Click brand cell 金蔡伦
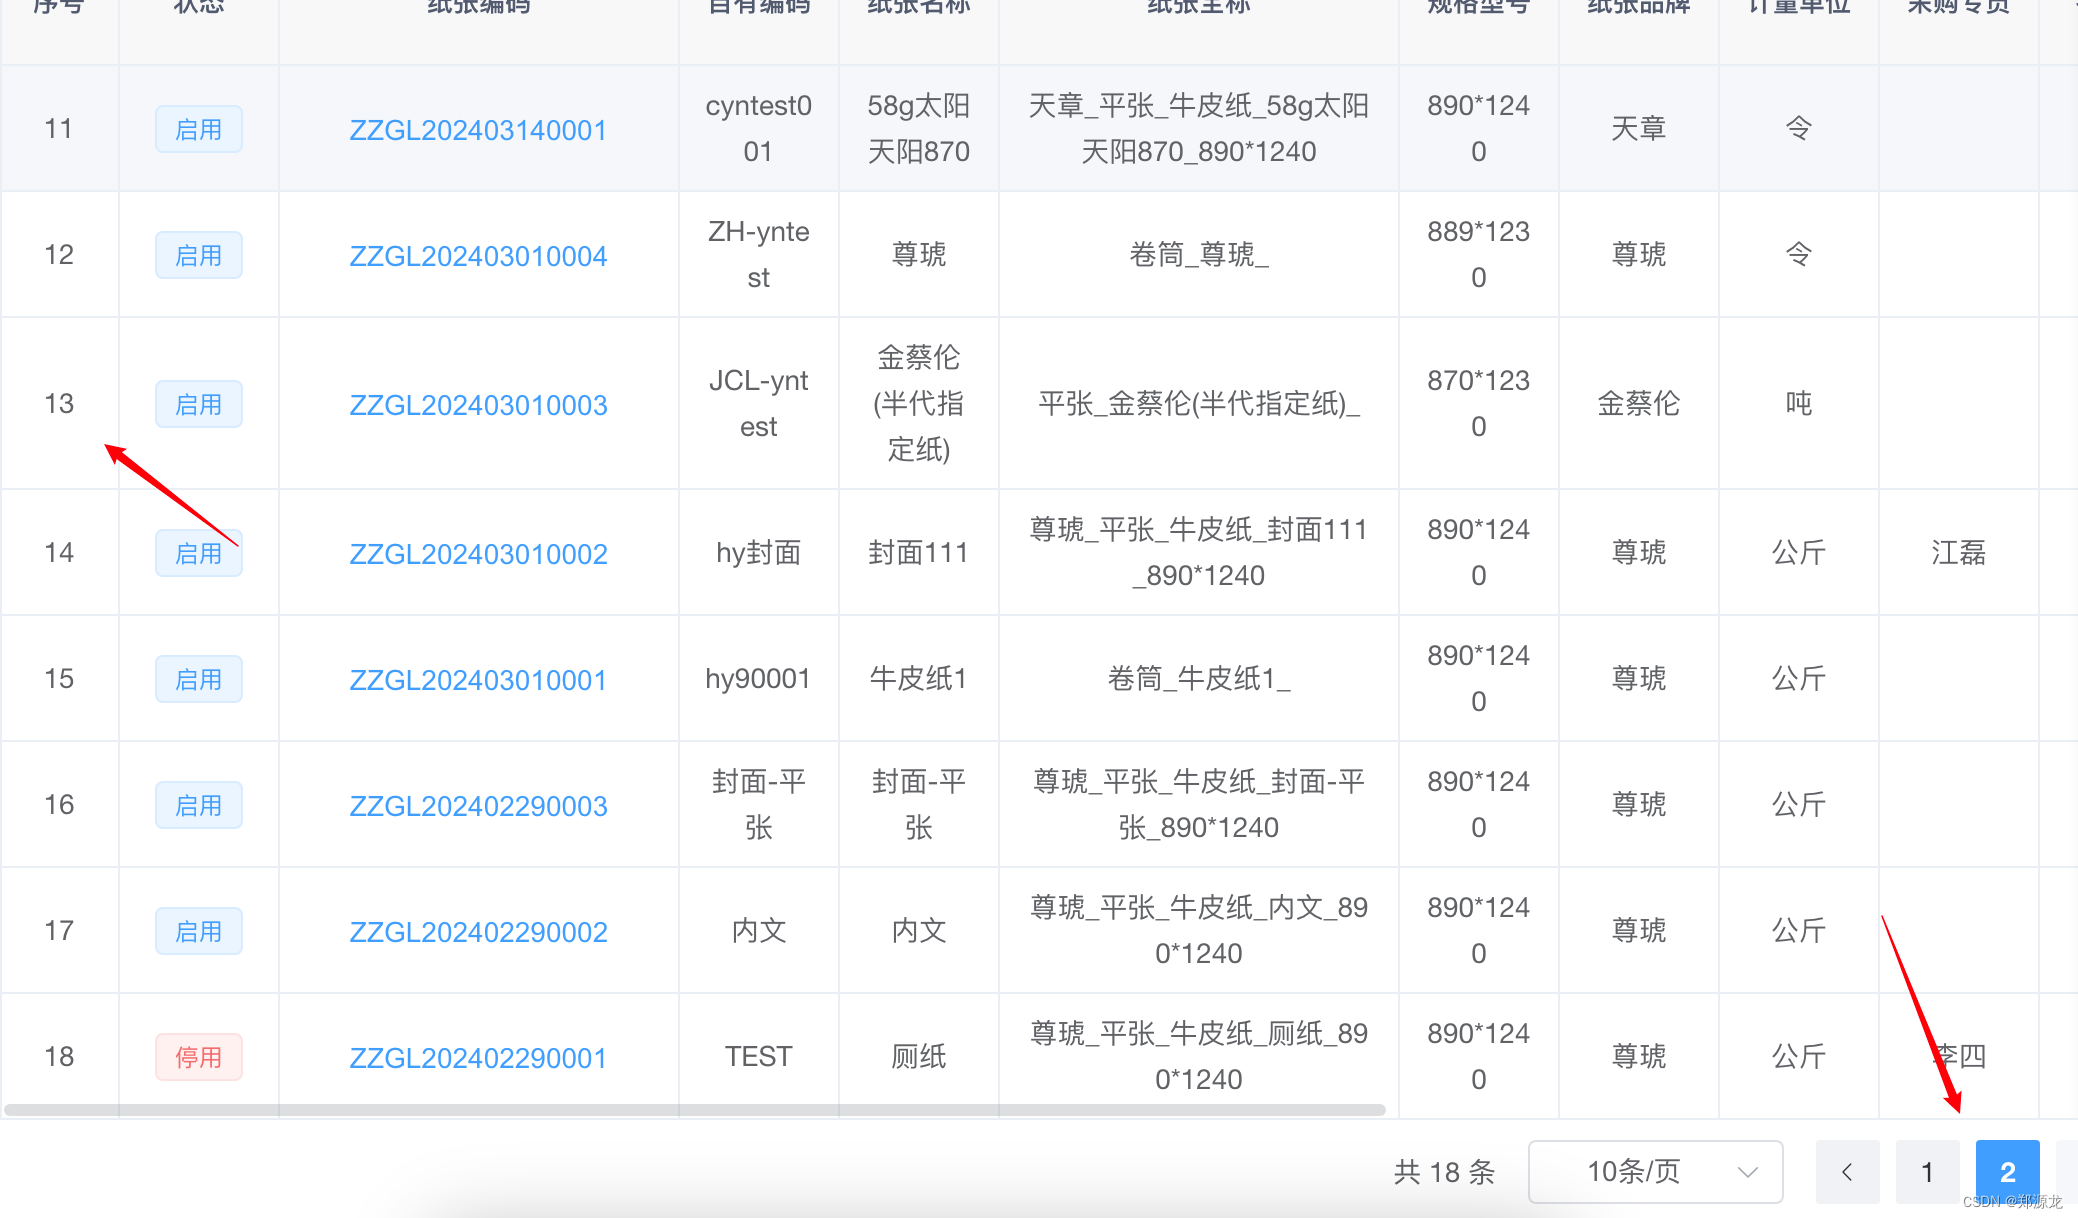Screen dimensions: 2078x1218 tap(1639, 404)
